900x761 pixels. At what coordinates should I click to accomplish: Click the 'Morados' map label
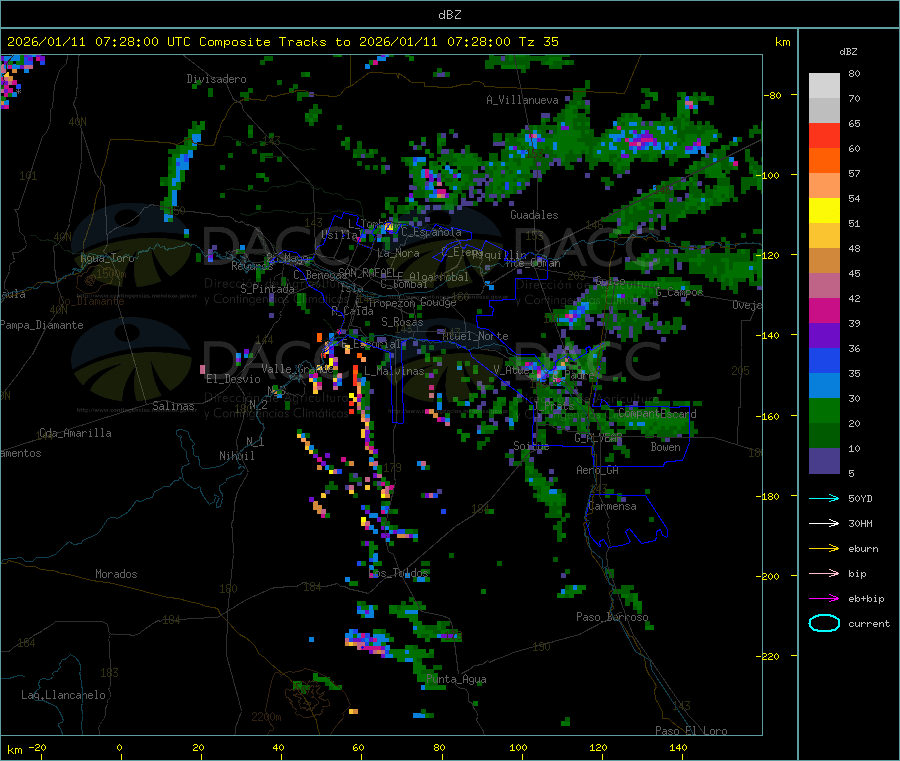tap(116, 574)
